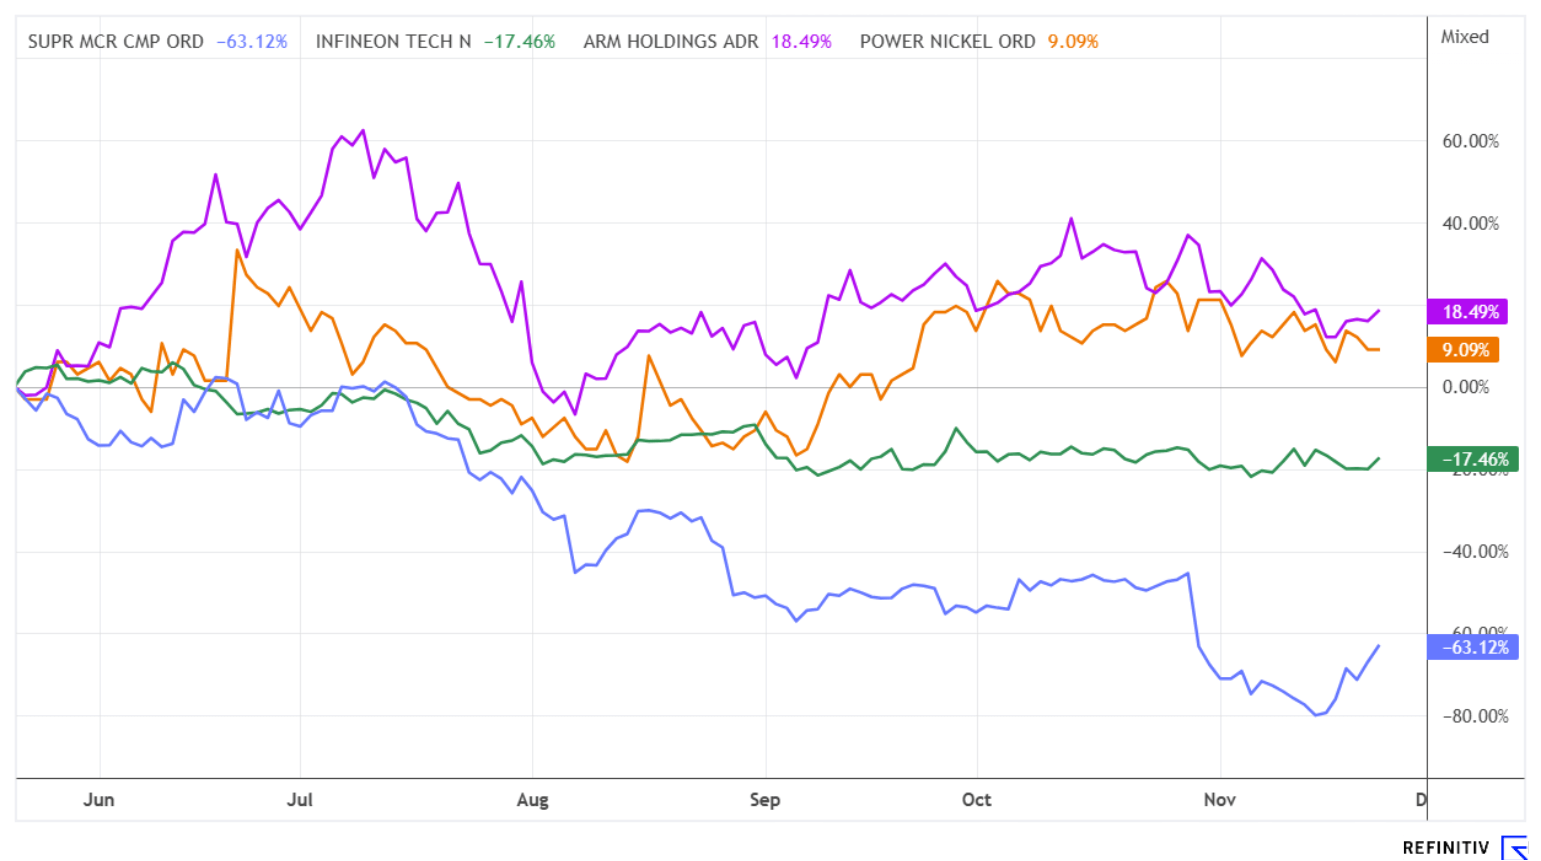Click the Nov marker on time axis
1541x861 pixels.
[1219, 800]
